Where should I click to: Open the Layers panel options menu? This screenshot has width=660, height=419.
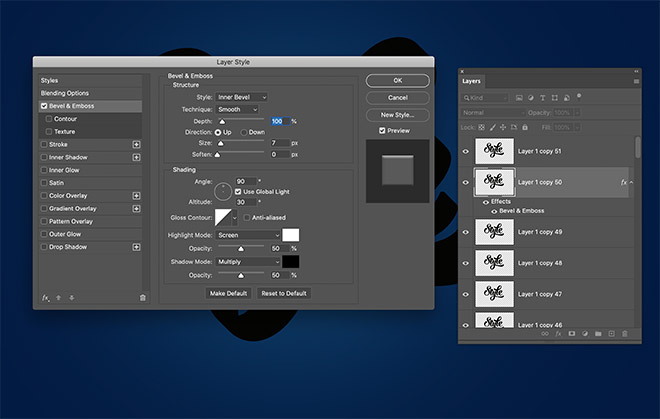click(x=636, y=81)
